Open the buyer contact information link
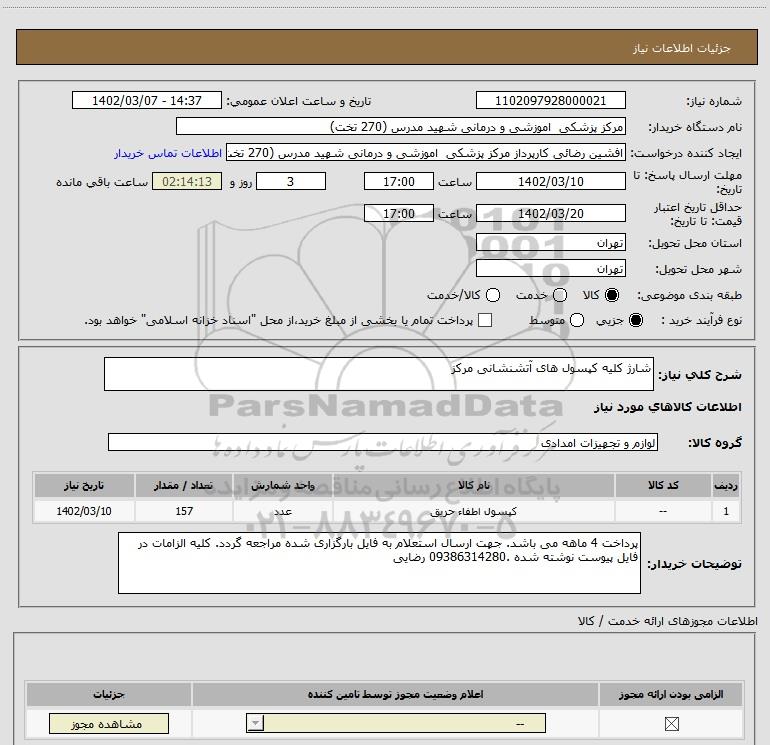The image size is (770, 745). [x=168, y=153]
